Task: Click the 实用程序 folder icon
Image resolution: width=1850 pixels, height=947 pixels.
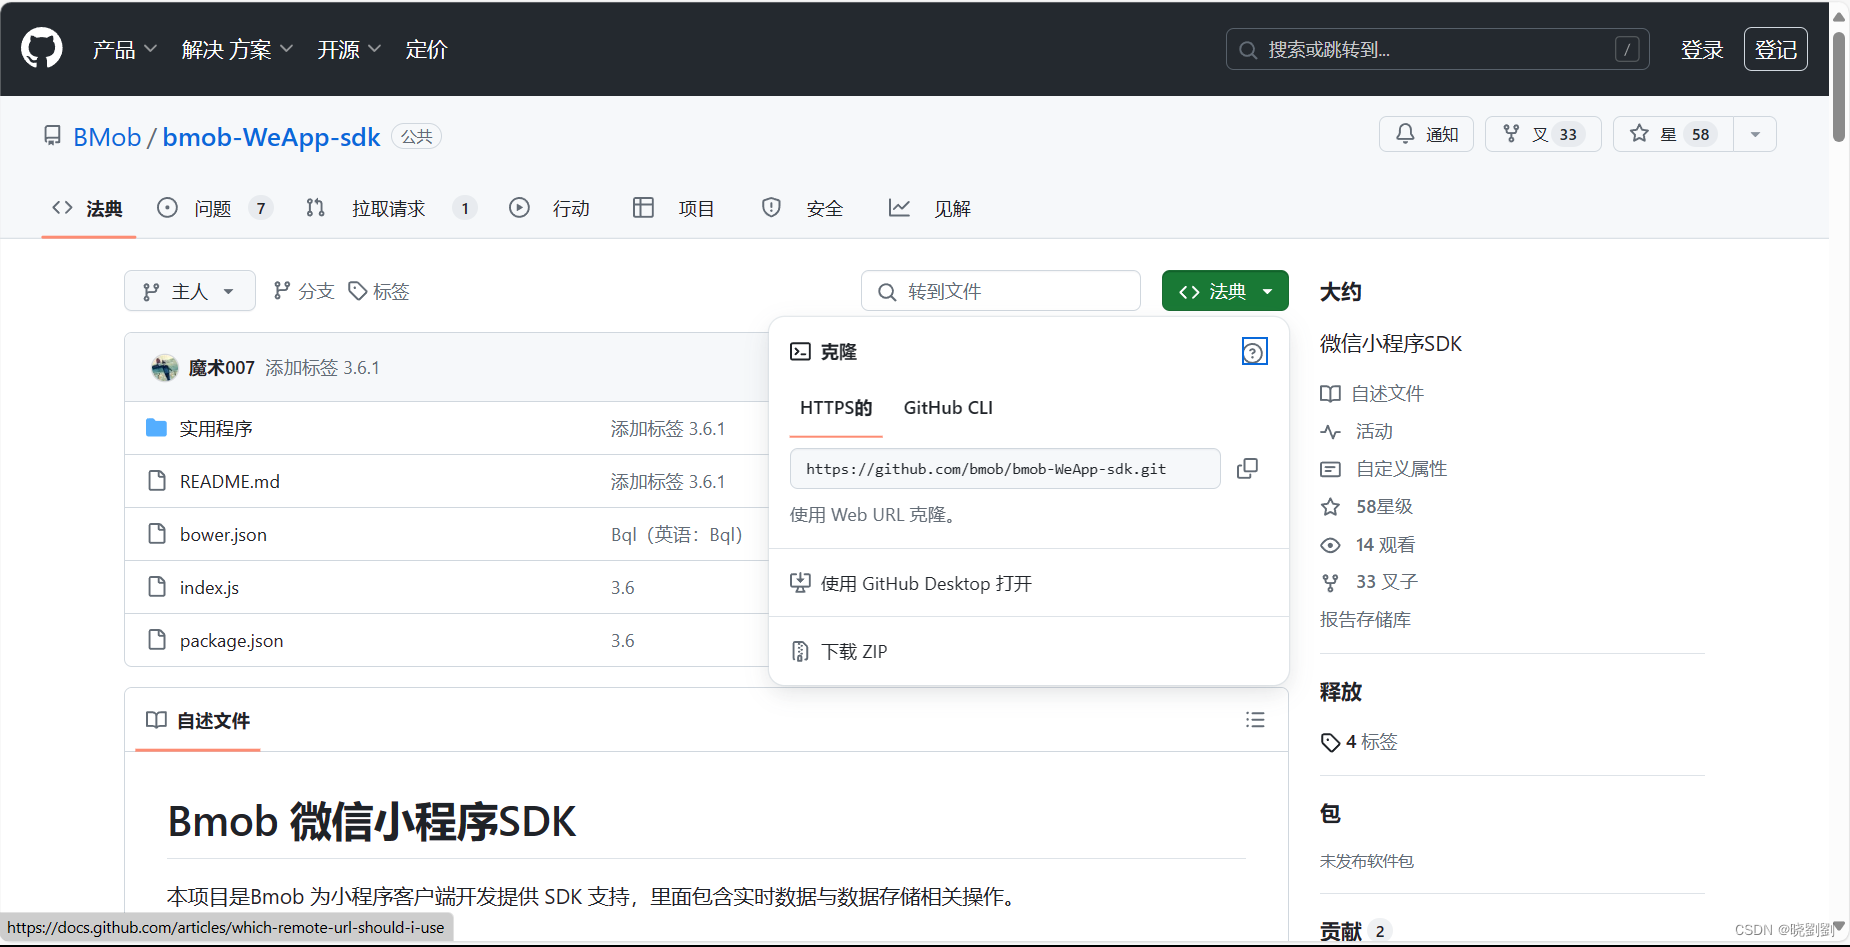Action: tap(156, 428)
